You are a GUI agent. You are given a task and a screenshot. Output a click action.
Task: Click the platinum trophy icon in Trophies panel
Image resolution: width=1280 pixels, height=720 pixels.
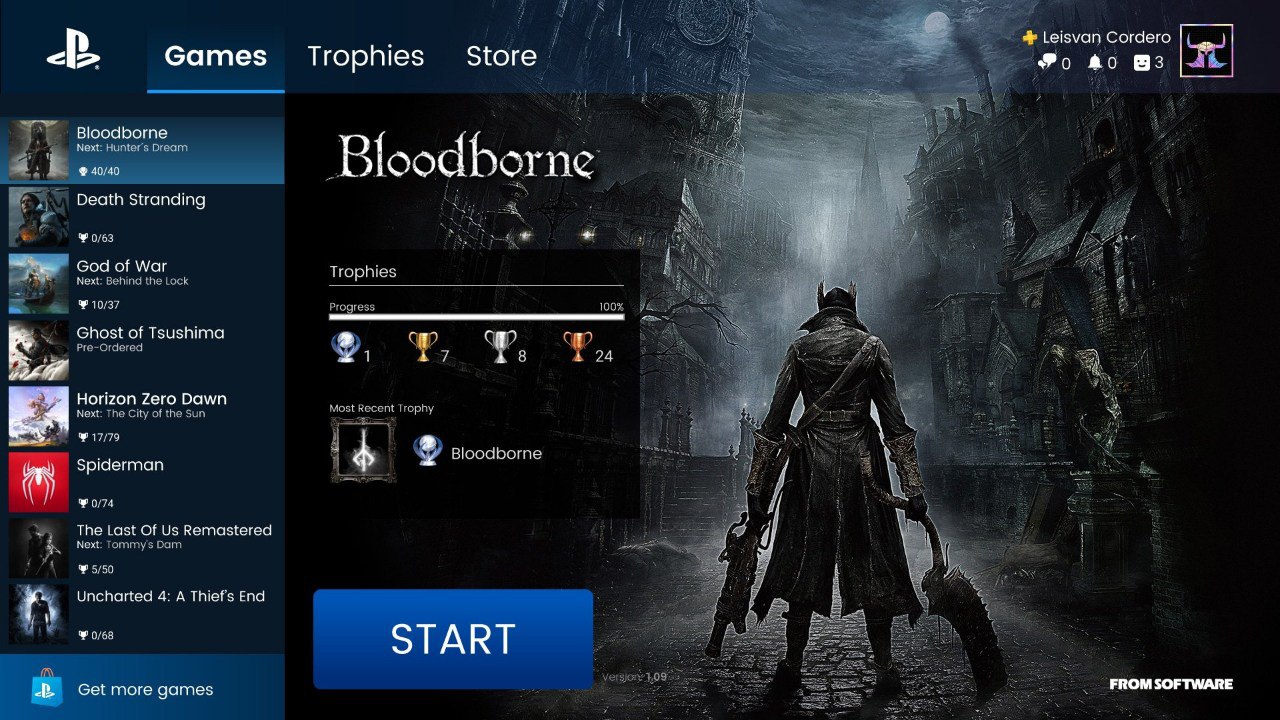coord(345,347)
